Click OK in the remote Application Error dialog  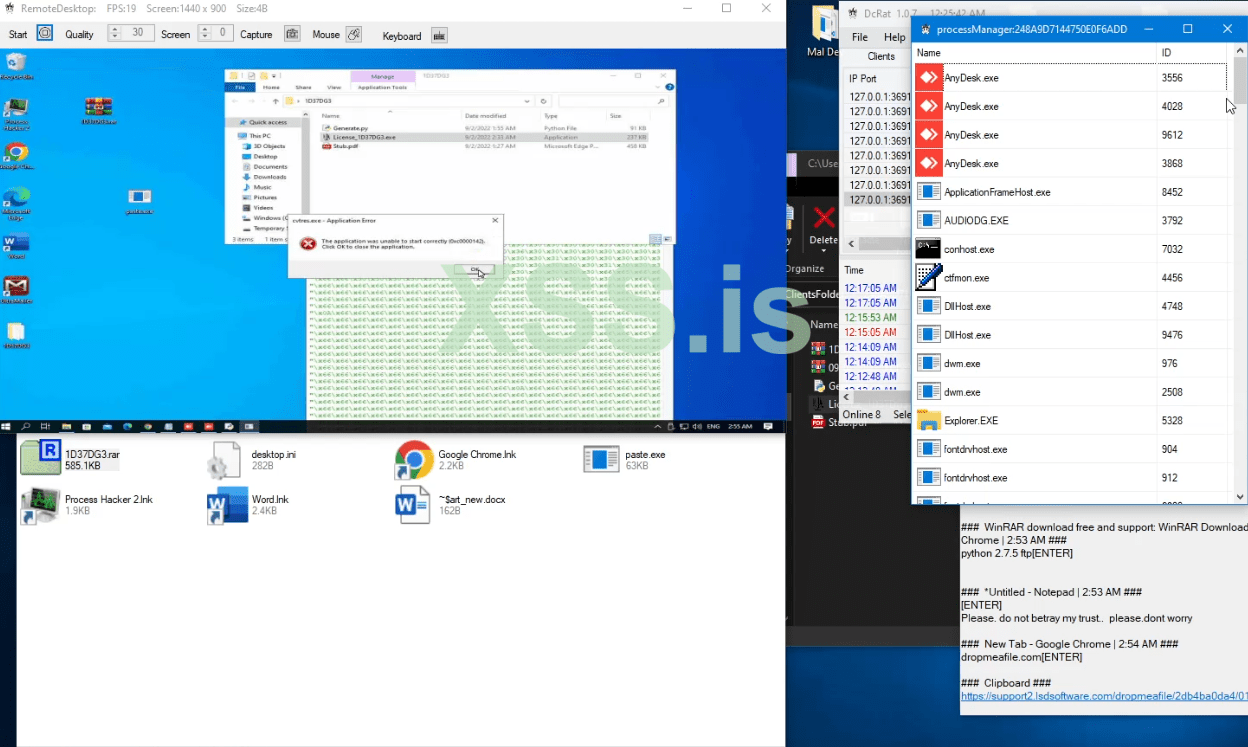(474, 269)
